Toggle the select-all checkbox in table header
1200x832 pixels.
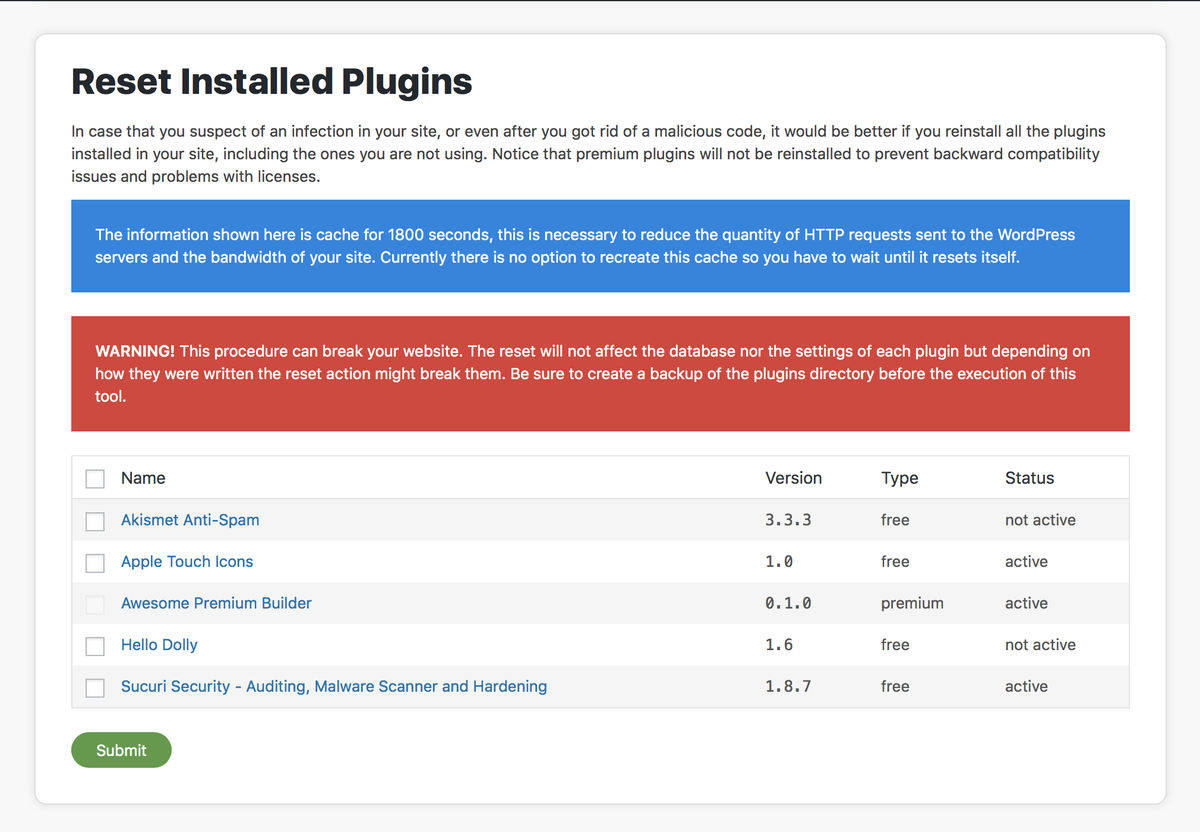pyautogui.click(x=95, y=479)
